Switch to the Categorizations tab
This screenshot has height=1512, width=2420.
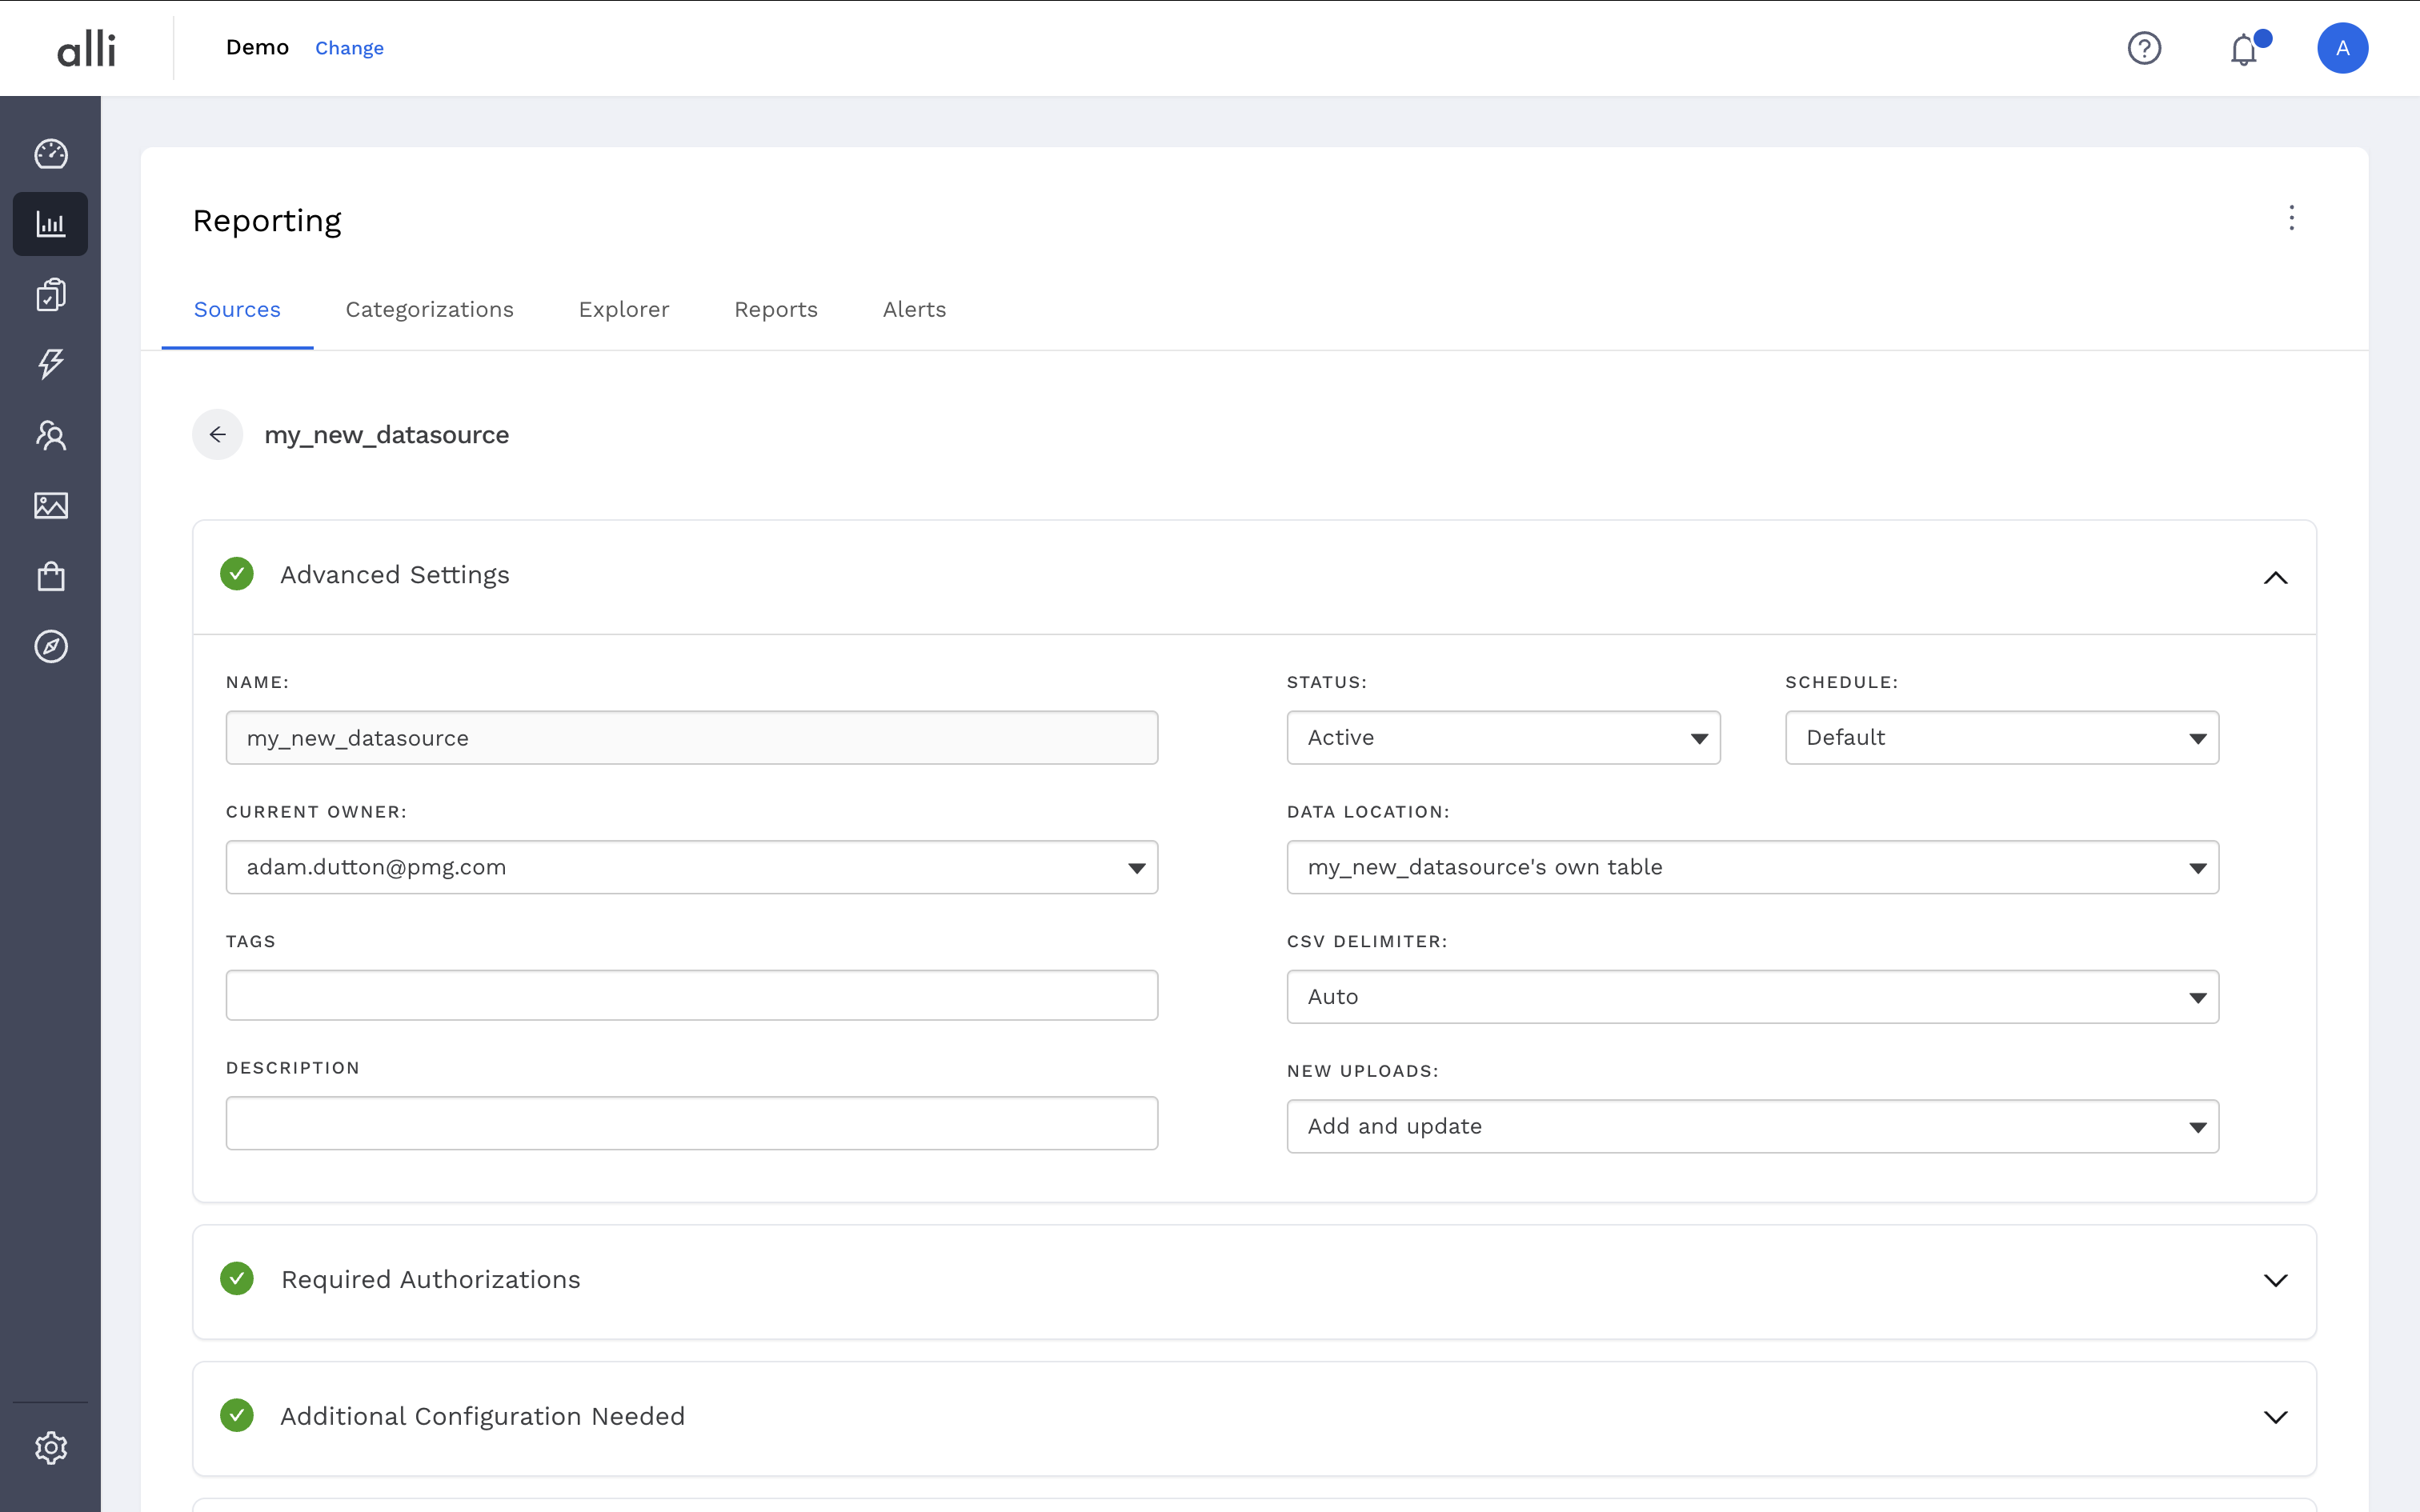click(x=429, y=310)
